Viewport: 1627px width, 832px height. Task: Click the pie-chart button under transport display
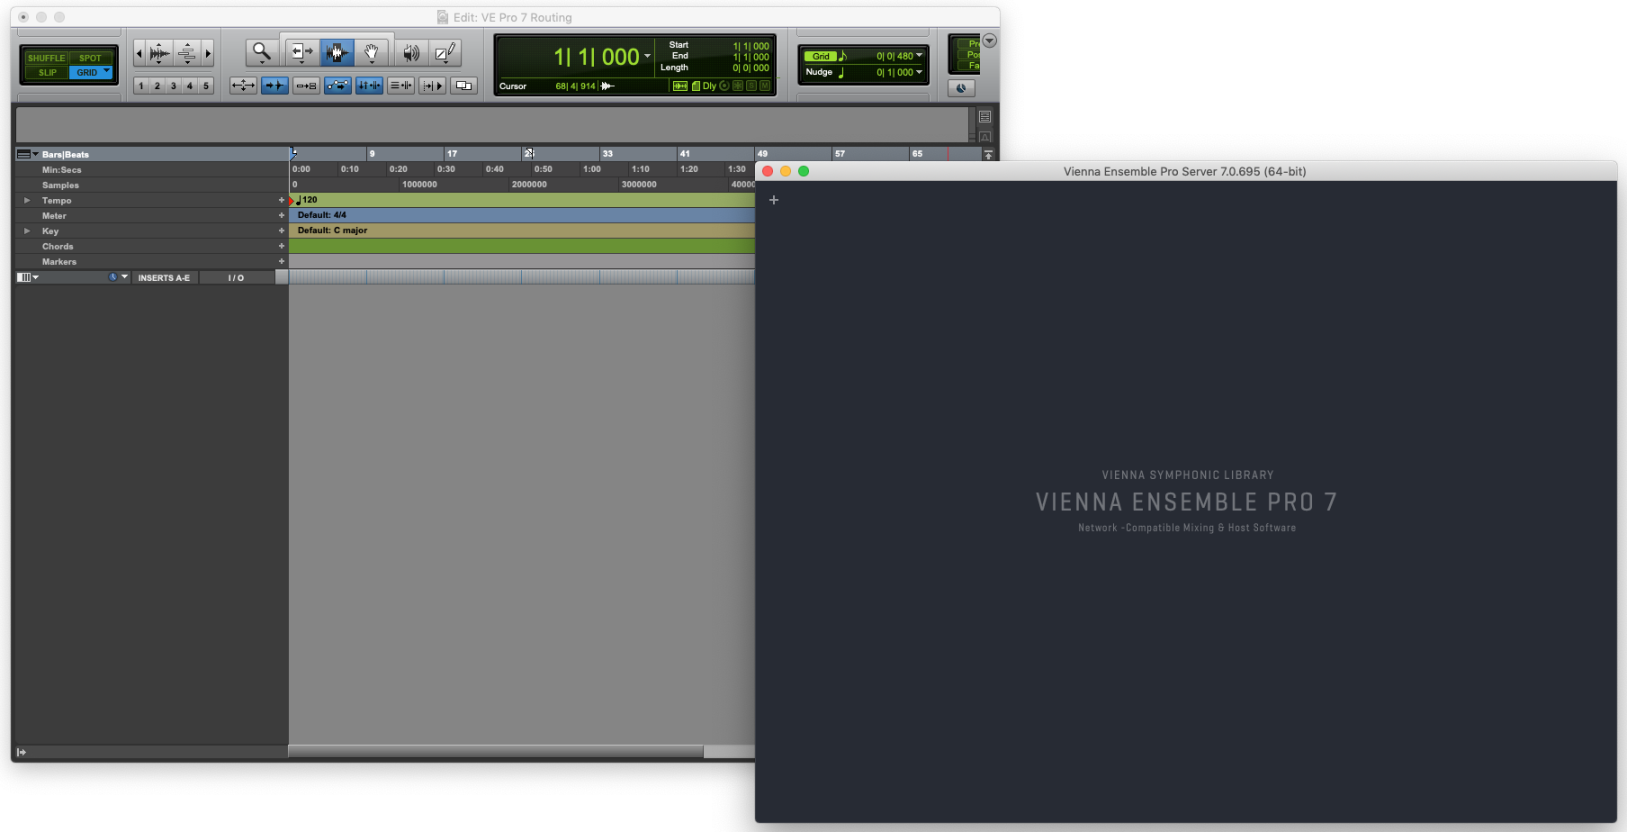pyautogui.click(x=961, y=88)
